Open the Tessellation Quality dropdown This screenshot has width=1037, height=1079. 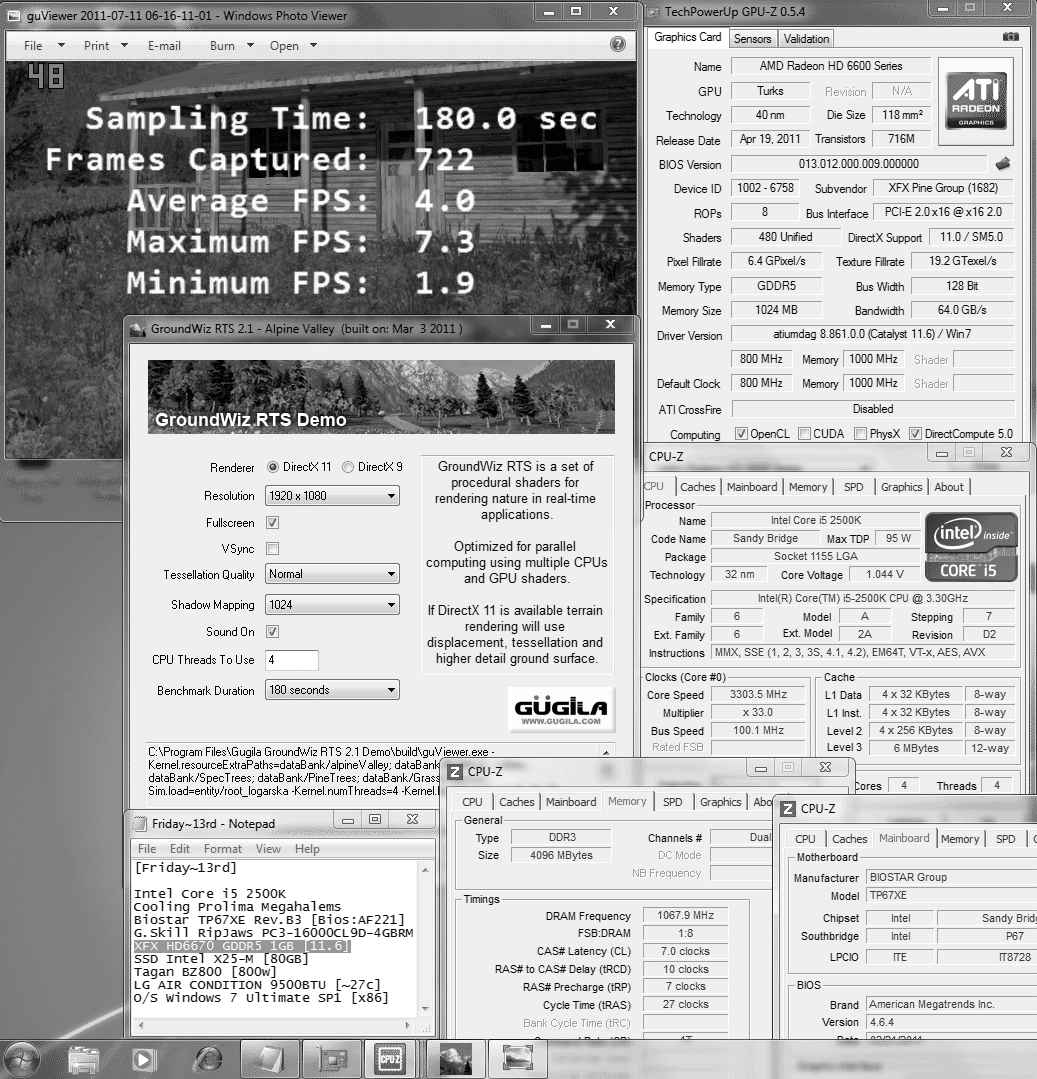[332, 574]
